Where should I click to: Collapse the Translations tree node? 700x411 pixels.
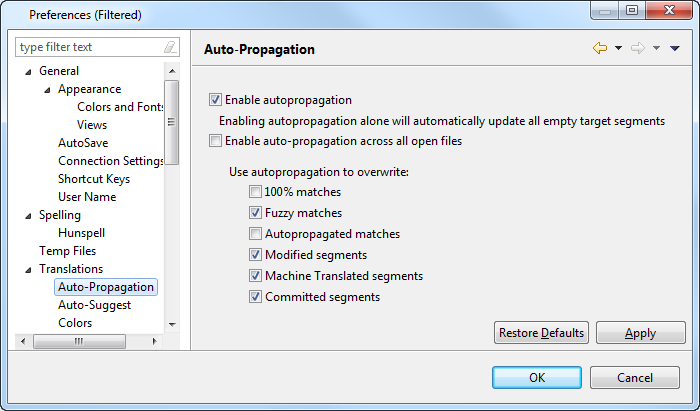[28, 270]
